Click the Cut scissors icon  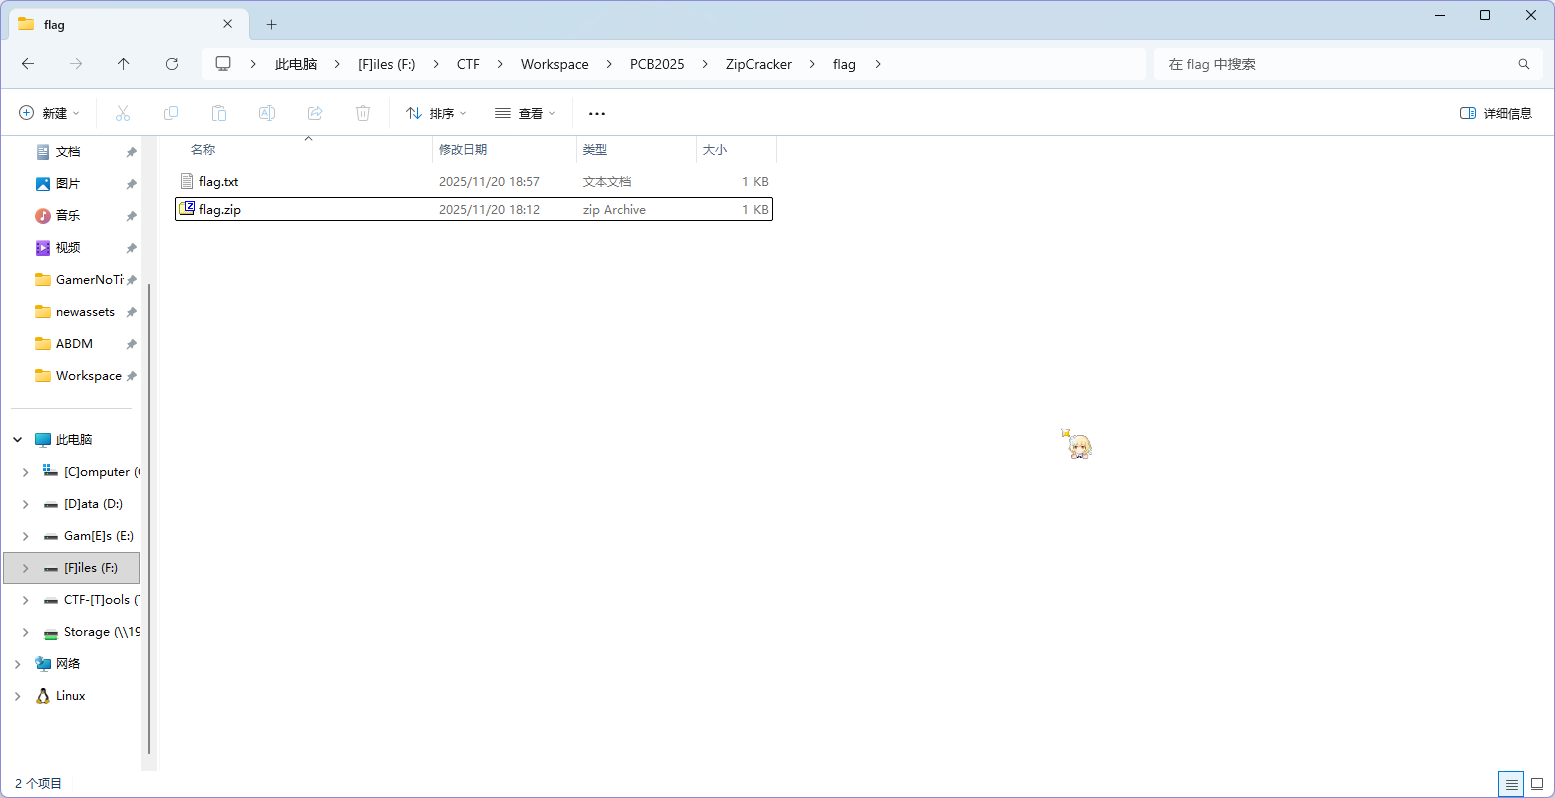pos(123,113)
